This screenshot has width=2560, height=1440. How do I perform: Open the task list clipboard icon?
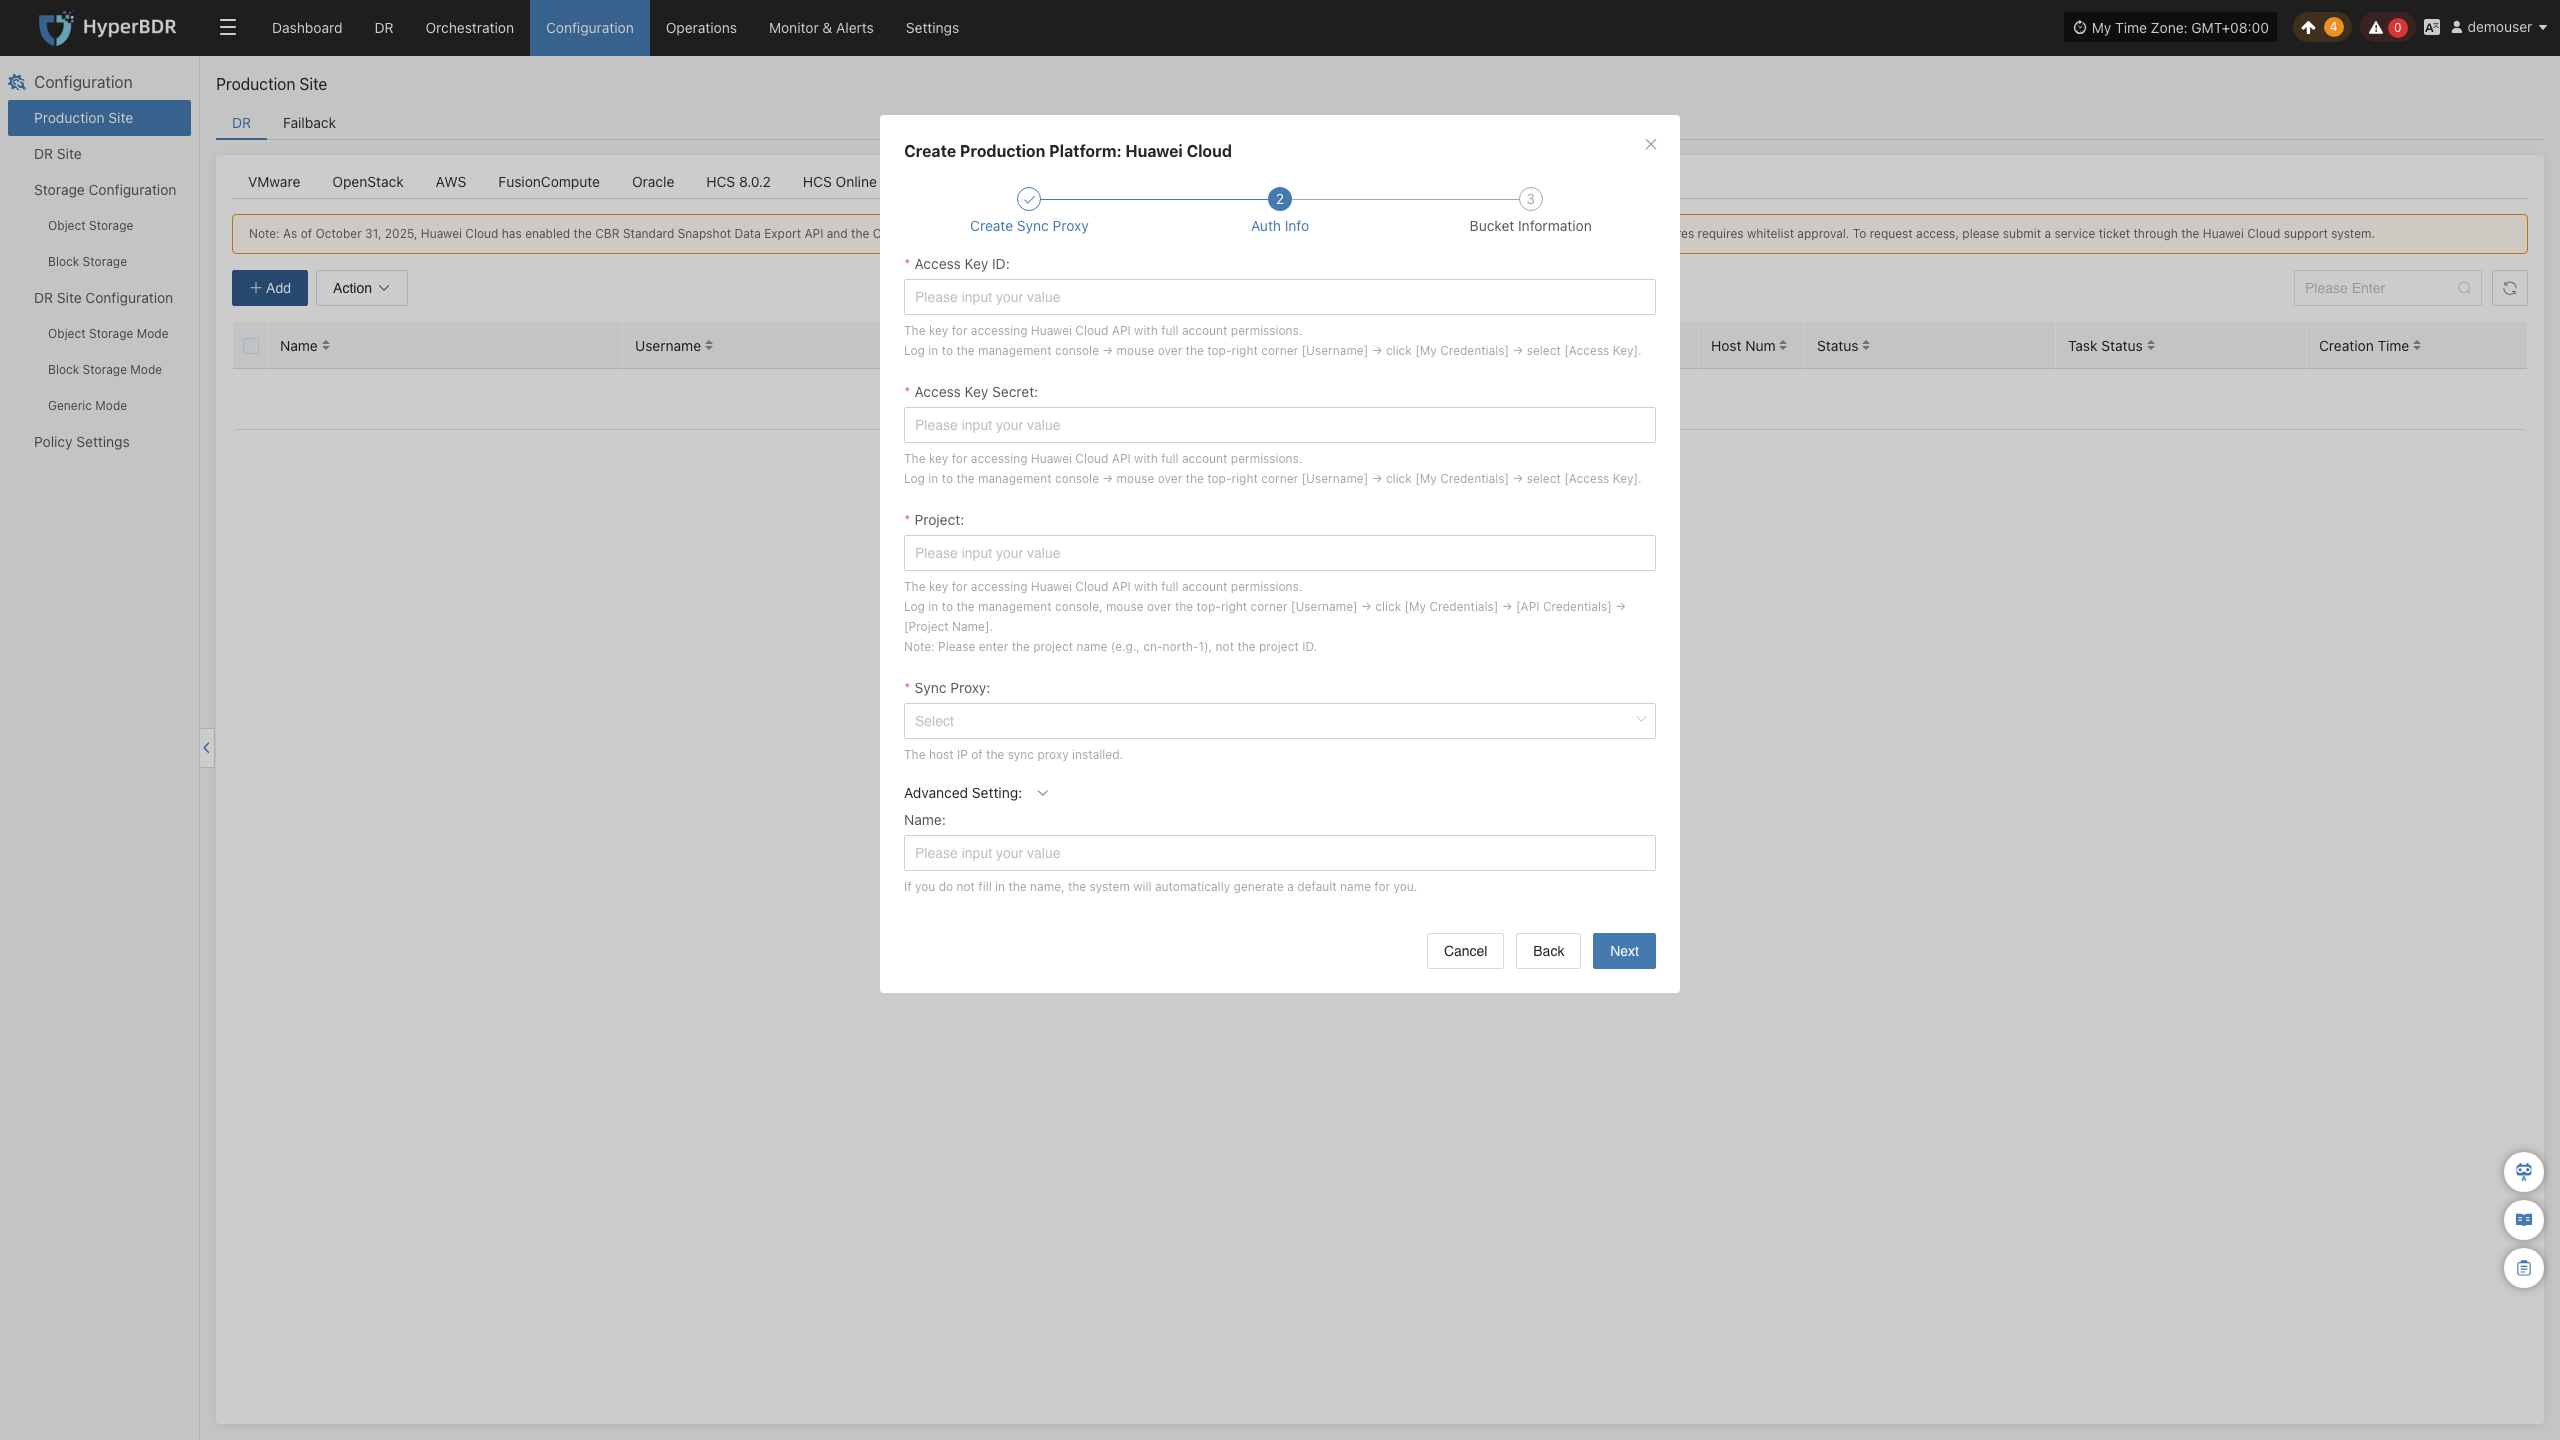(2524, 1268)
